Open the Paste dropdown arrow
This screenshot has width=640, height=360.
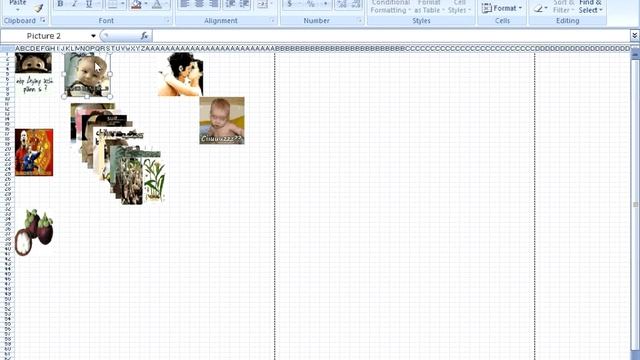click(18, 10)
